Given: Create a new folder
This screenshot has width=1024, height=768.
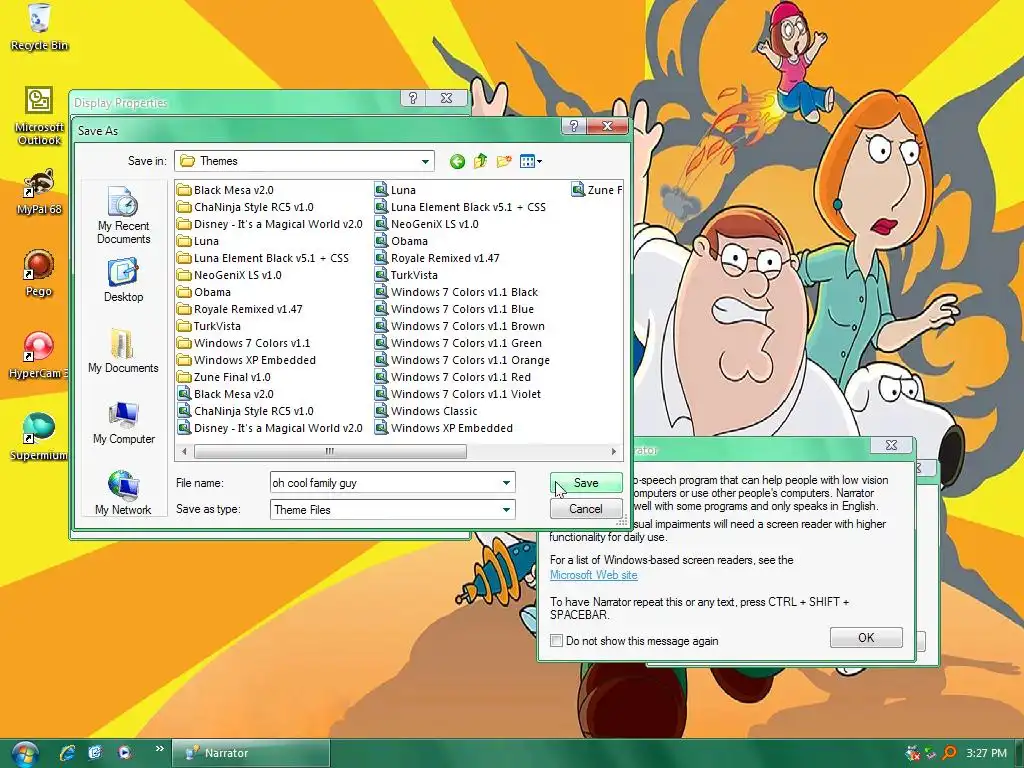Looking at the screenshot, I should click(504, 161).
